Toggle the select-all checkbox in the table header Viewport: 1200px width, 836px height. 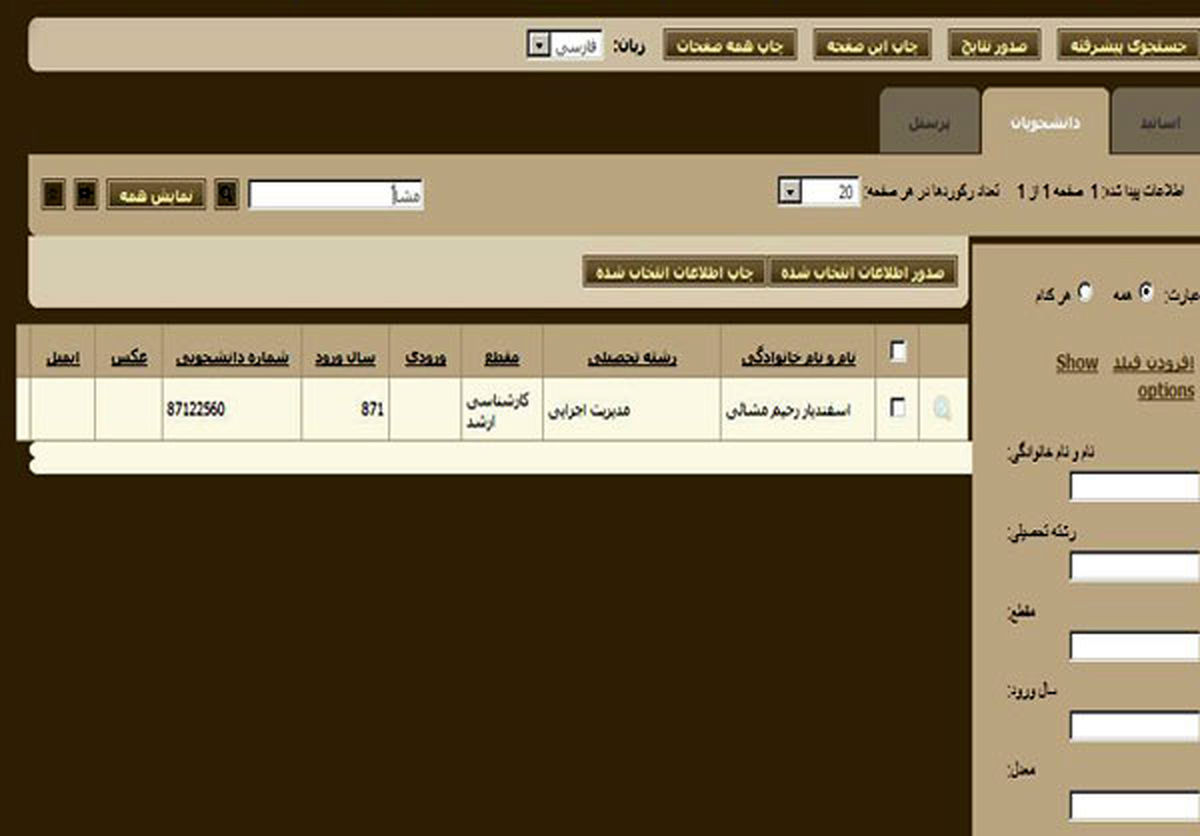pyautogui.click(x=899, y=349)
